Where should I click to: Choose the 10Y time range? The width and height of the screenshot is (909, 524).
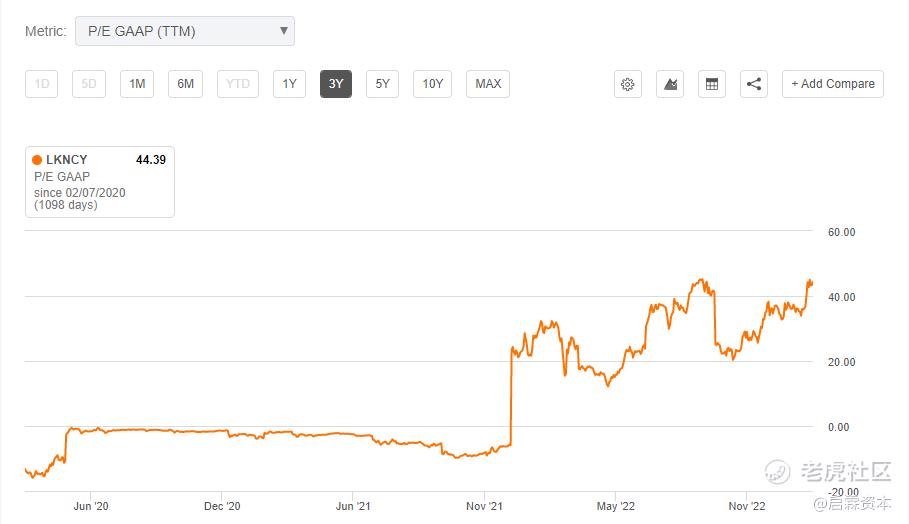point(432,84)
